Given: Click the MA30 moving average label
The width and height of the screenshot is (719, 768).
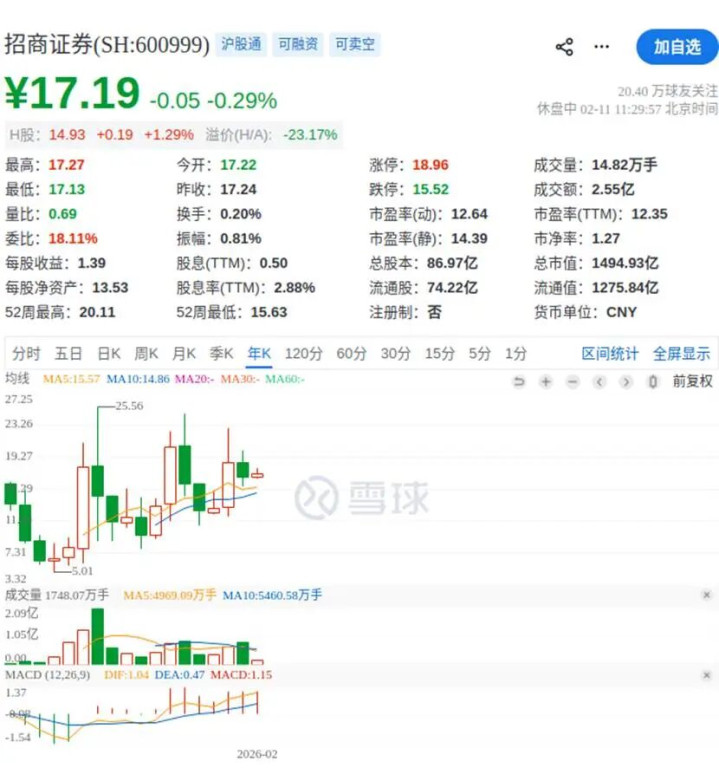Looking at the screenshot, I should pos(240,379).
